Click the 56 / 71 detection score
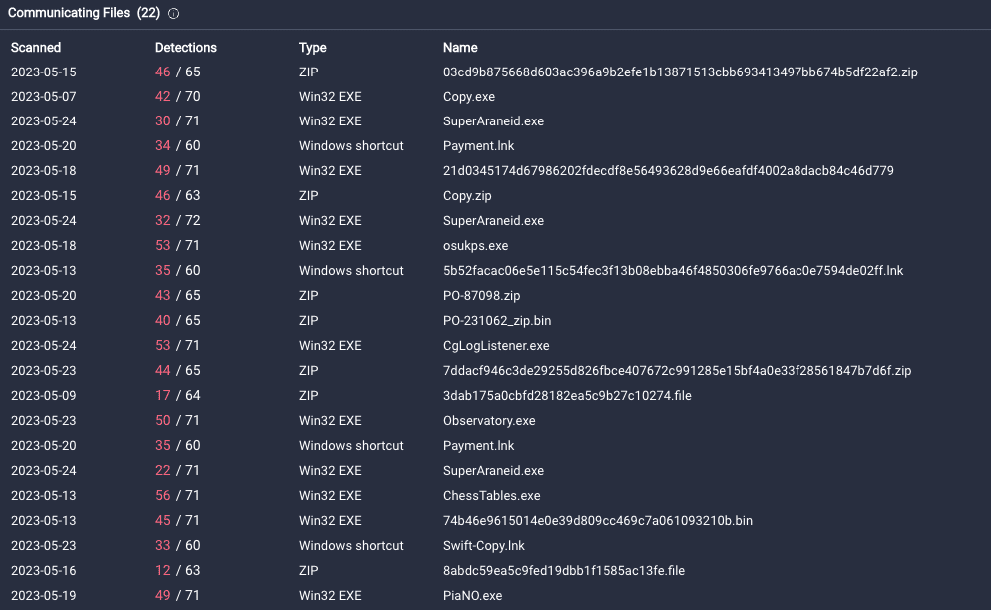The height and width of the screenshot is (610, 991). [177, 496]
